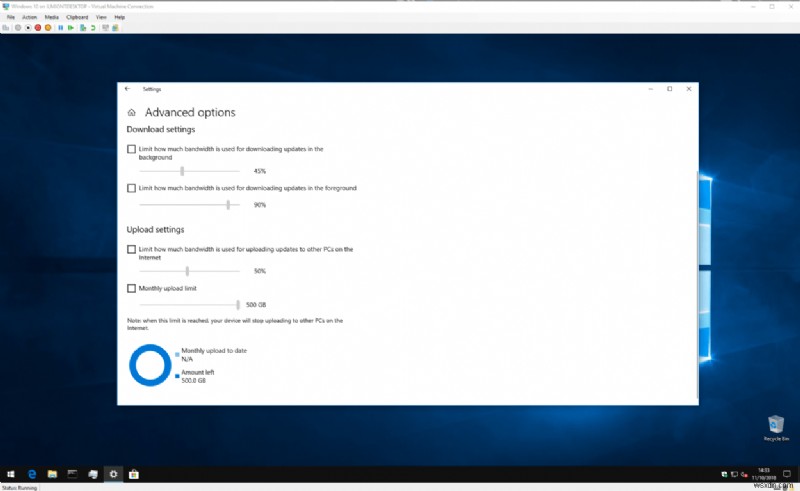The image size is (800, 491).
Task: Click the tray icon with the red badge
Action: click(x=744, y=474)
